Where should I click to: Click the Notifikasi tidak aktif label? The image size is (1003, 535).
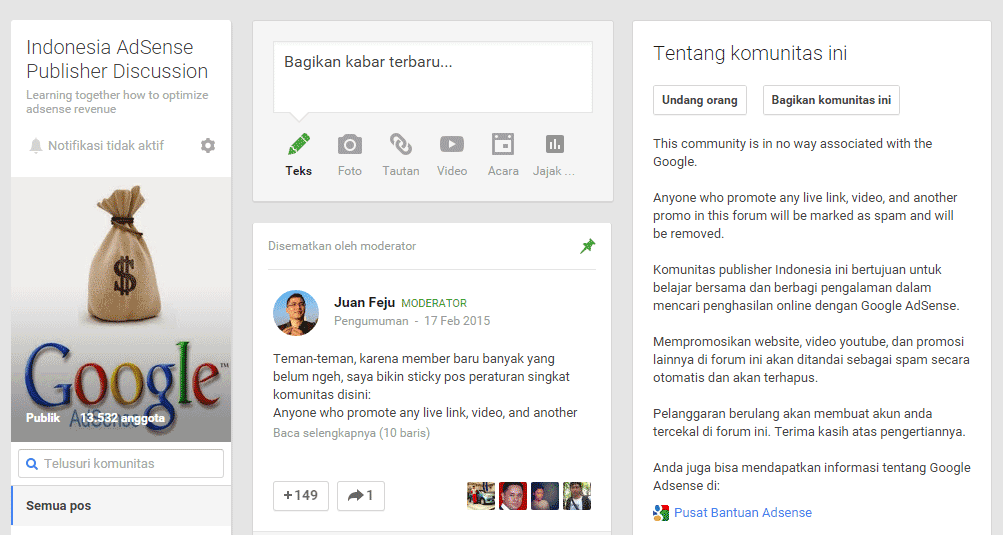[106, 145]
